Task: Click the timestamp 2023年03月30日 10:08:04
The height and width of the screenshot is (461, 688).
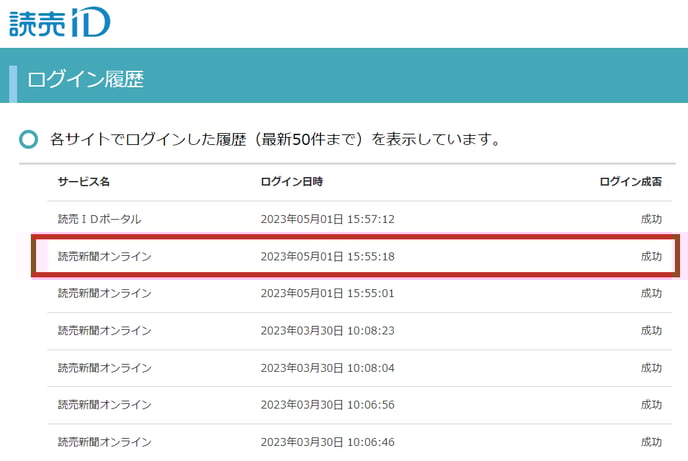Action: 328,368
